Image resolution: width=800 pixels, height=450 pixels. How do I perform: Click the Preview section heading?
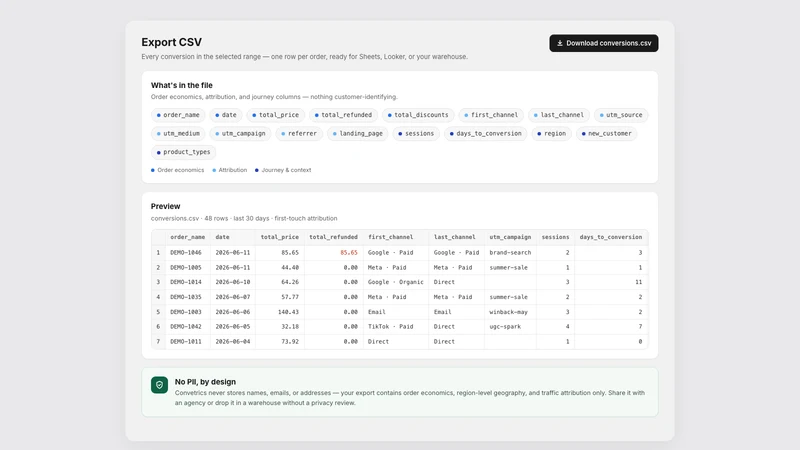tap(165, 206)
